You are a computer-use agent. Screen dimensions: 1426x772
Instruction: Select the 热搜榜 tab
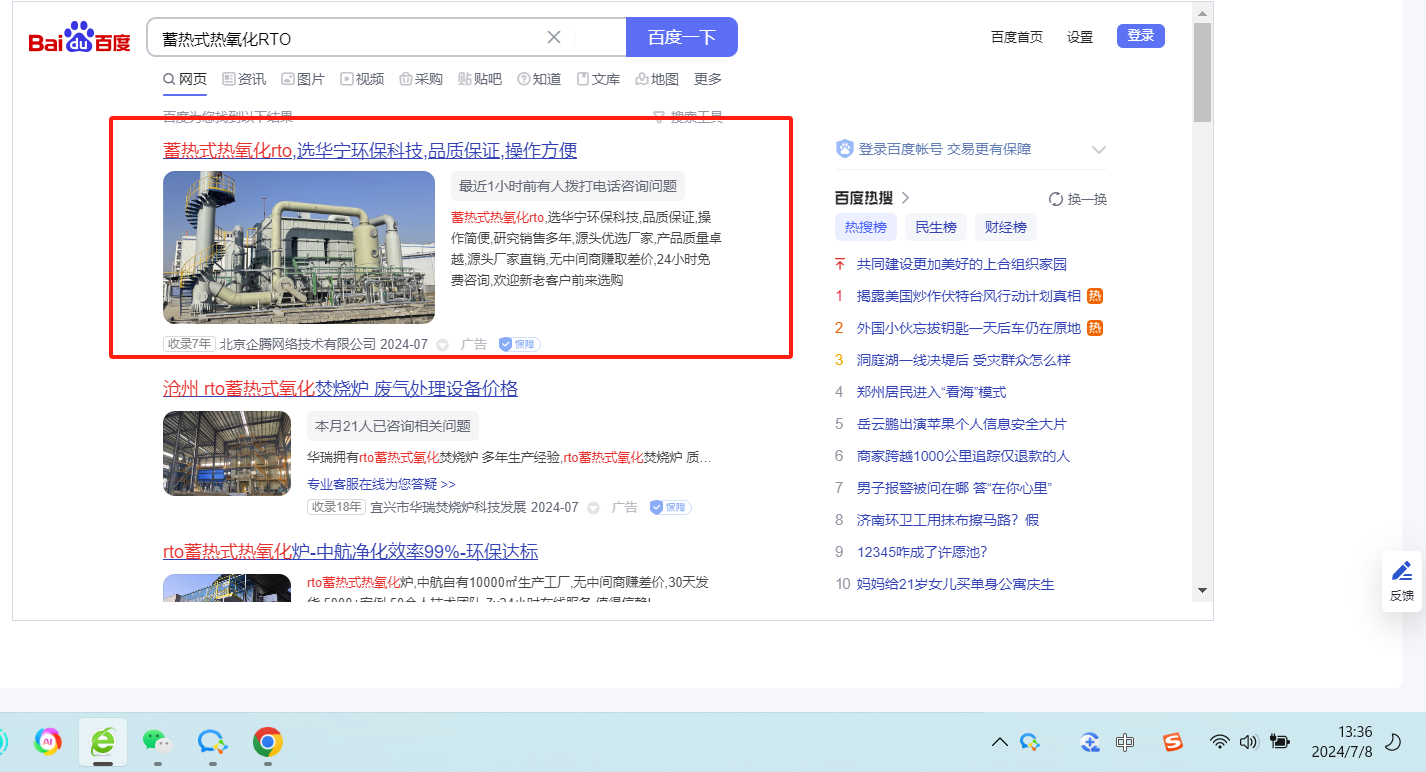click(x=866, y=227)
